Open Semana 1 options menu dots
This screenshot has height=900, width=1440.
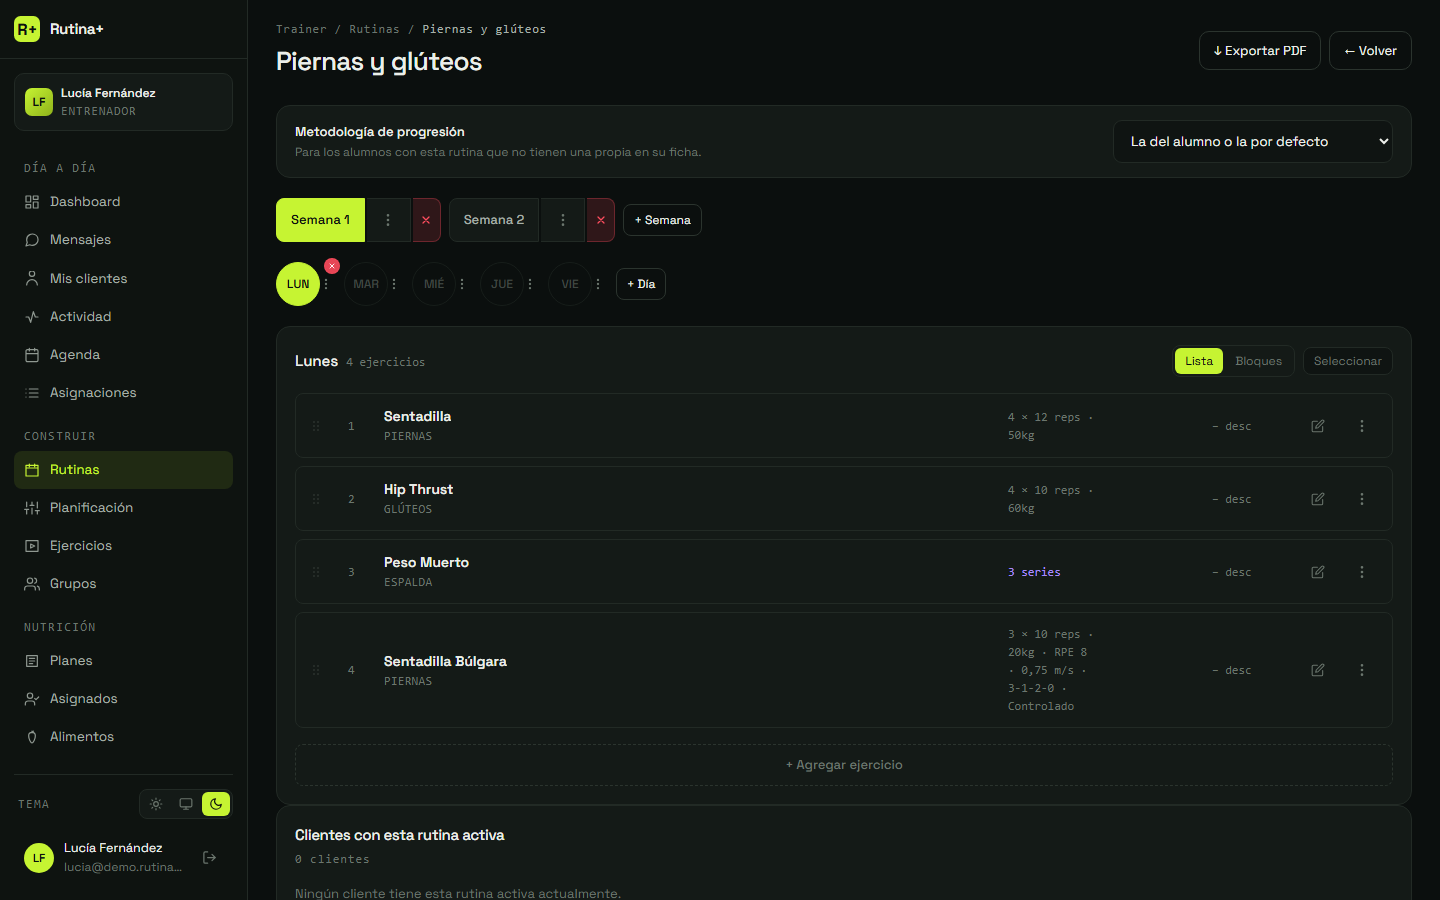[388, 220]
